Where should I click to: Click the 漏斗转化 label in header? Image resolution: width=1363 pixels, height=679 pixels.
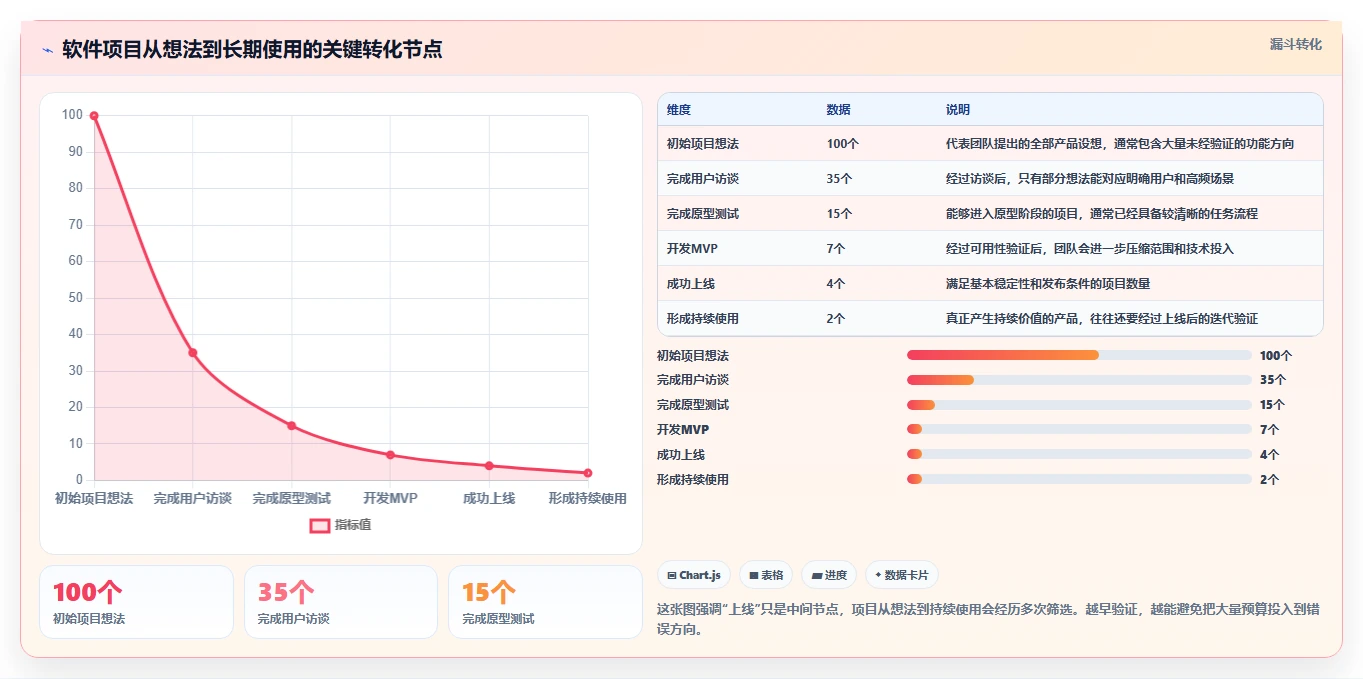pyautogui.click(x=1296, y=45)
